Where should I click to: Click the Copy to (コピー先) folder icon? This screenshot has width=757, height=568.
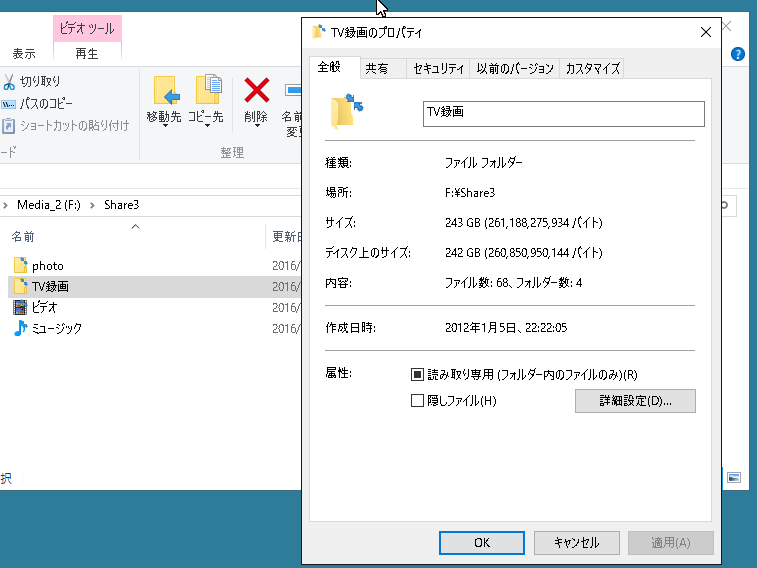tap(206, 90)
